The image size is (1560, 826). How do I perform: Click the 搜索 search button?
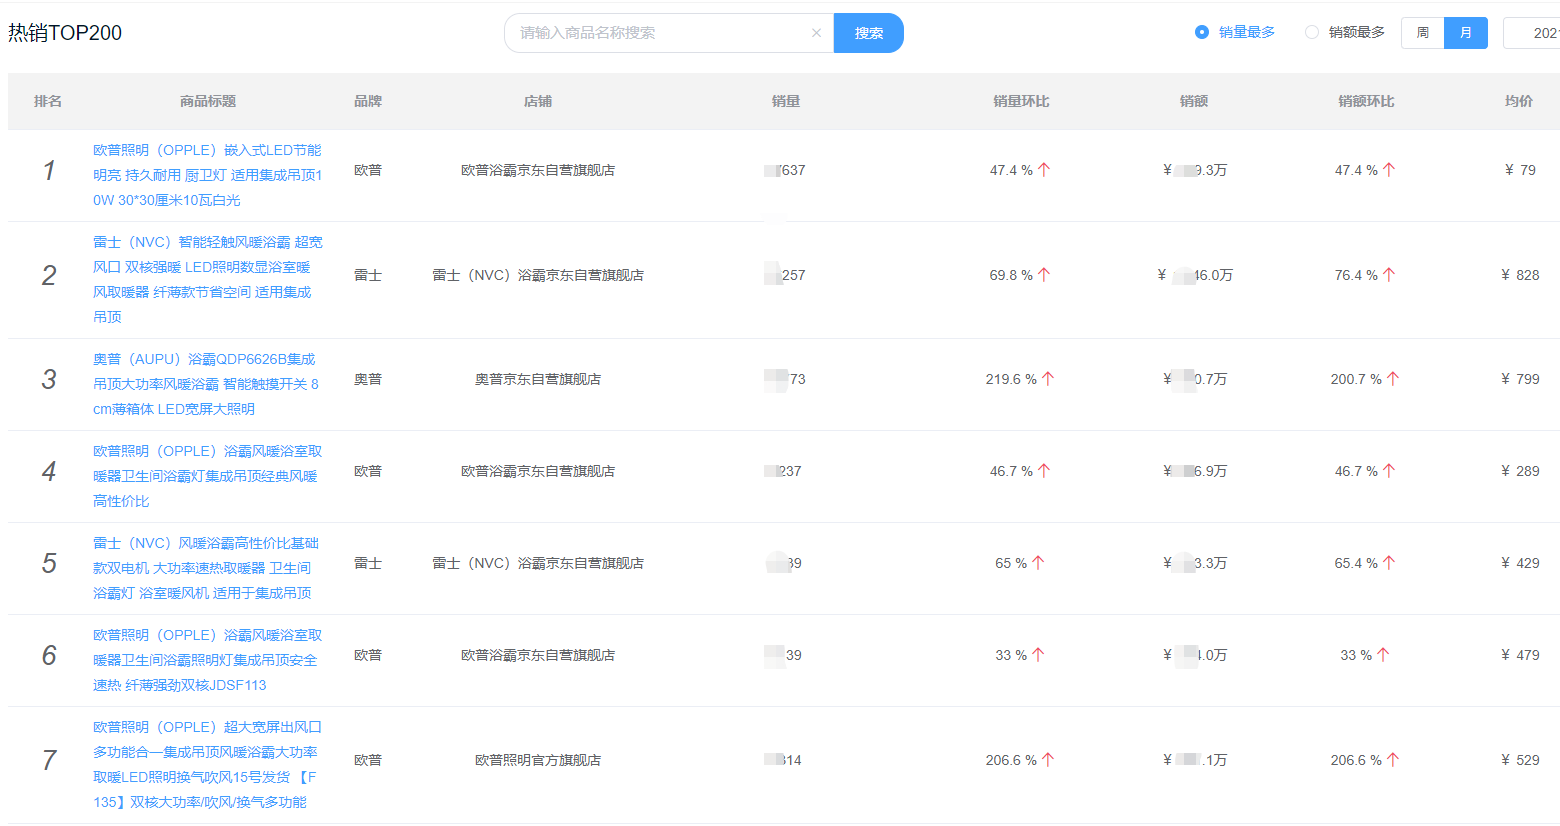(868, 33)
